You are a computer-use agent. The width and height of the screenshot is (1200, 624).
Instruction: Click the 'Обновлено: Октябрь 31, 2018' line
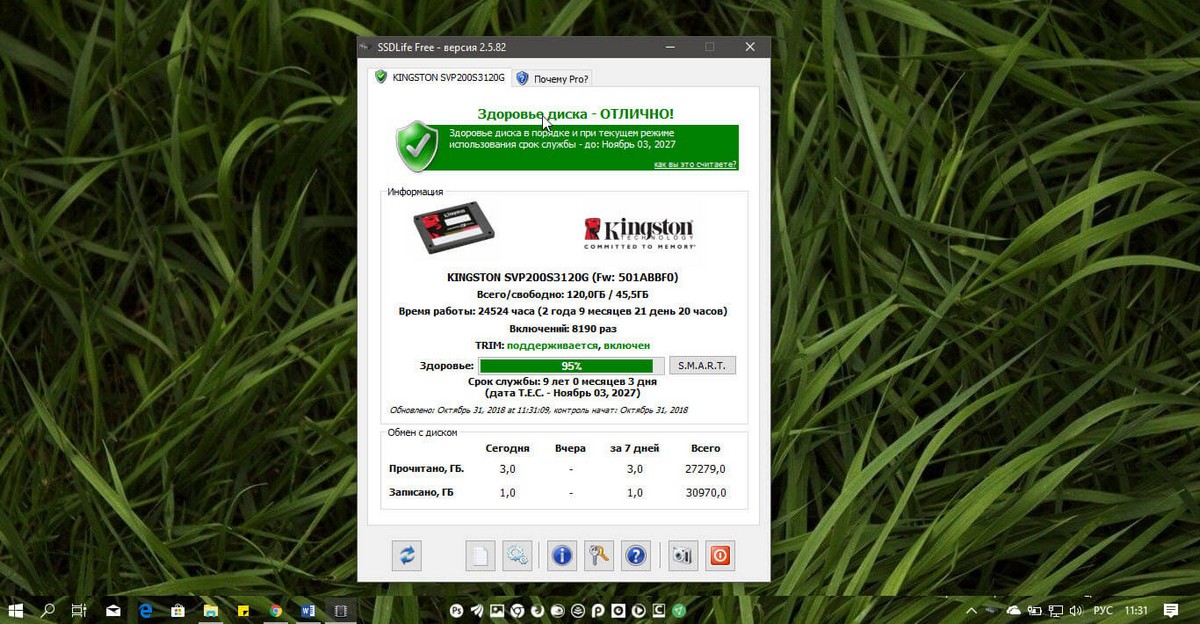539,410
